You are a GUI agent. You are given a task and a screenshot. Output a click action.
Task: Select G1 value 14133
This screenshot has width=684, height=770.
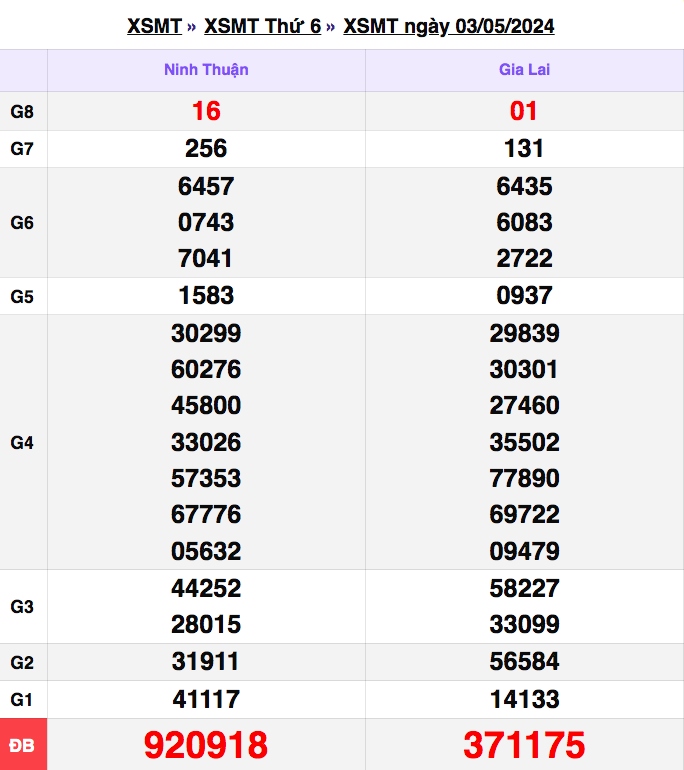pyautogui.click(x=524, y=699)
